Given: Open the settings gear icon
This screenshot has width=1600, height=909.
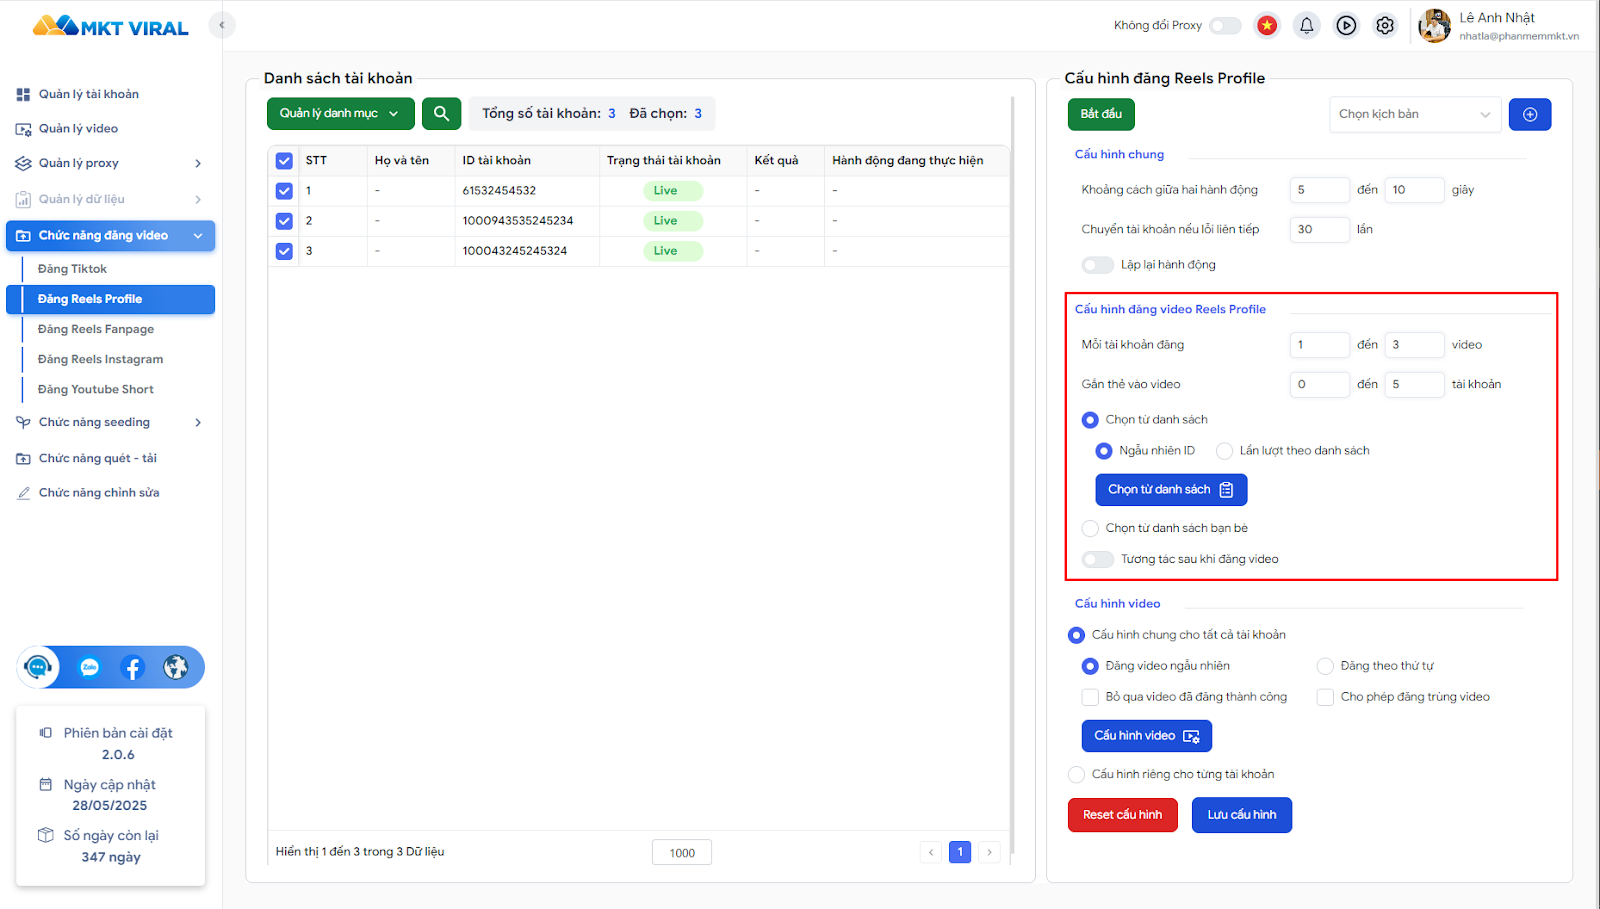Looking at the screenshot, I should [x=1385, y=26].
